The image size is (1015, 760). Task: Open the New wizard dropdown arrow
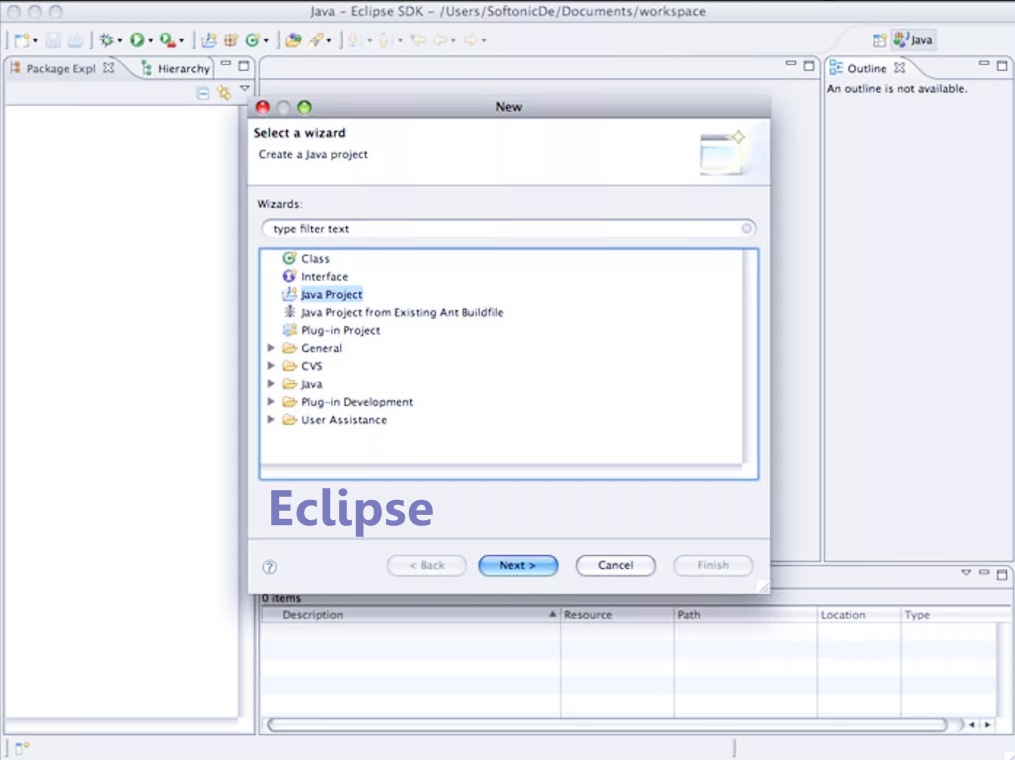click(35, 41)
